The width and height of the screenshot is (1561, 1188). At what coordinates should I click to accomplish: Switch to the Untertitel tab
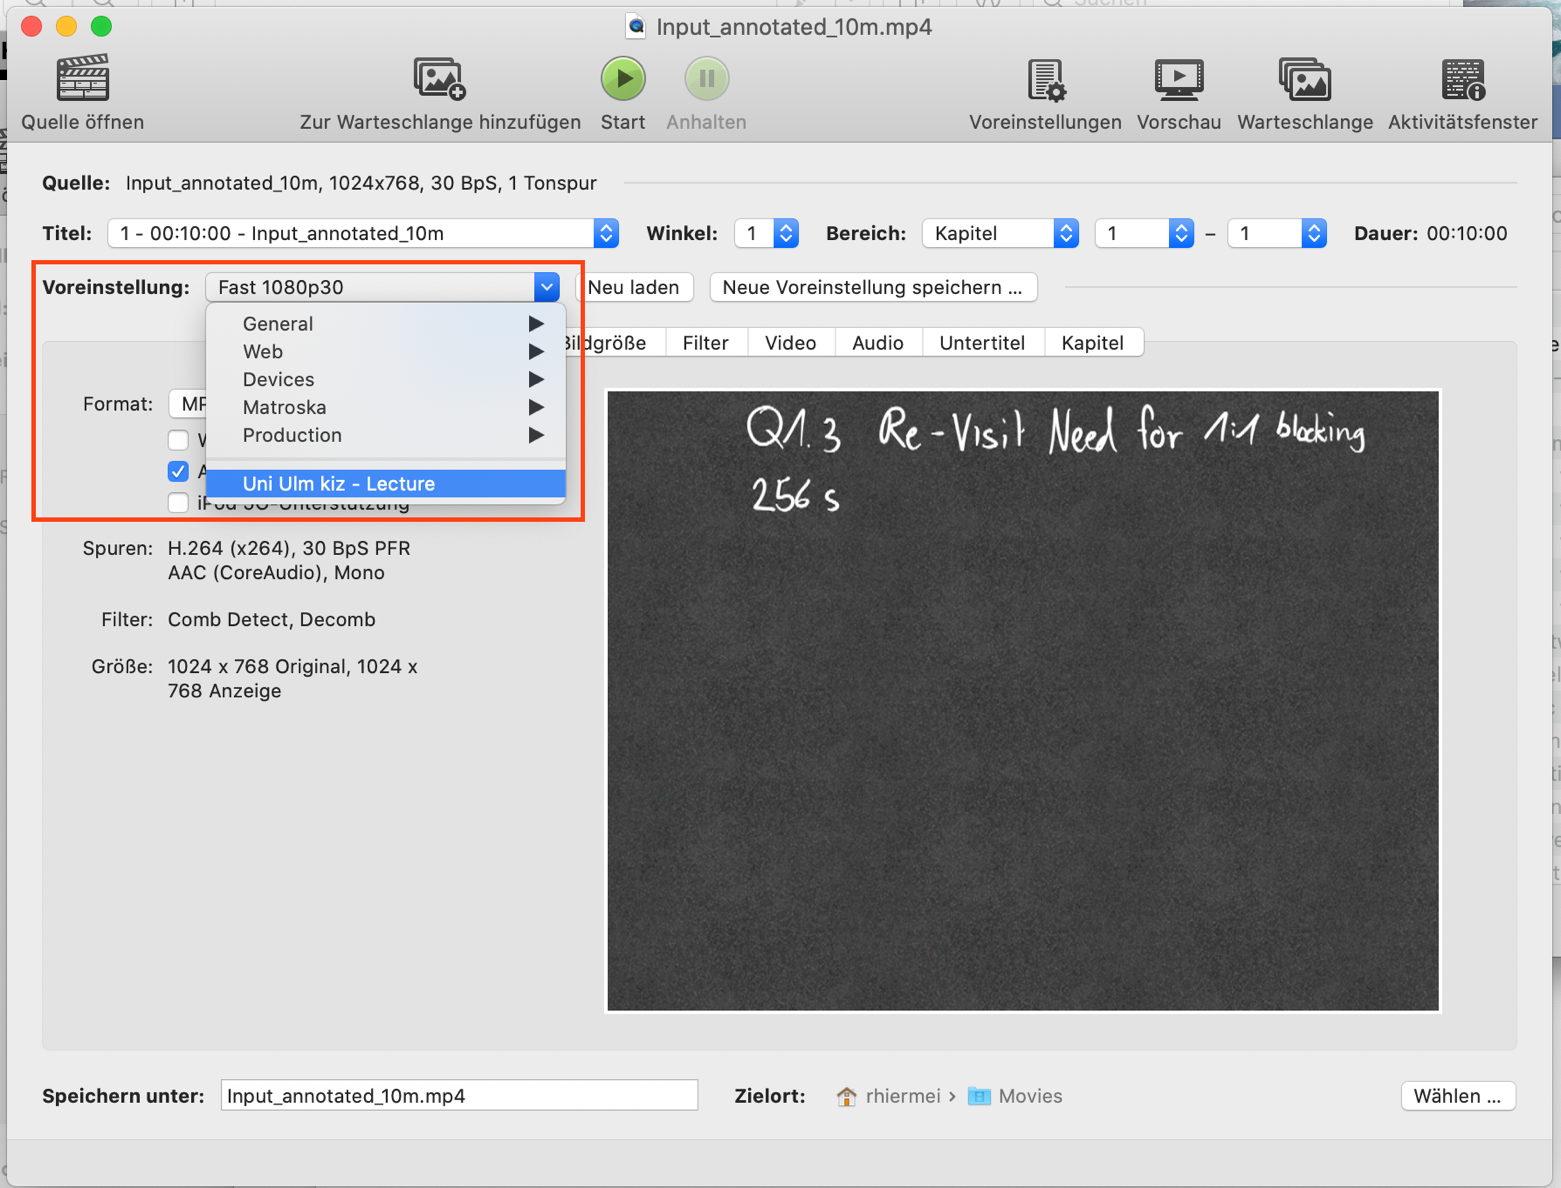[982, 343]
